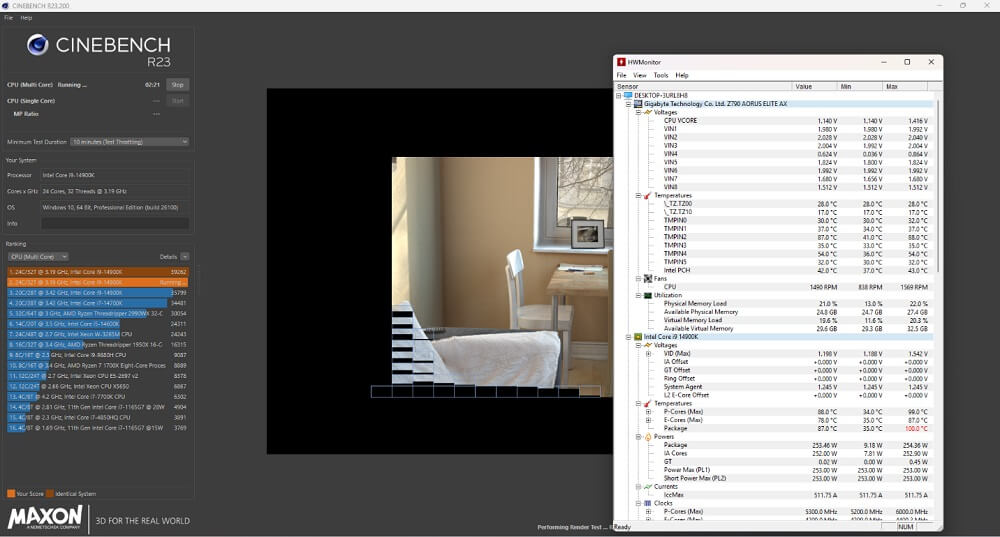Open the CPU (Multi Core) ranking dropdown
Viewport: 1000px width, 537px height.
(x=38, y=257)
